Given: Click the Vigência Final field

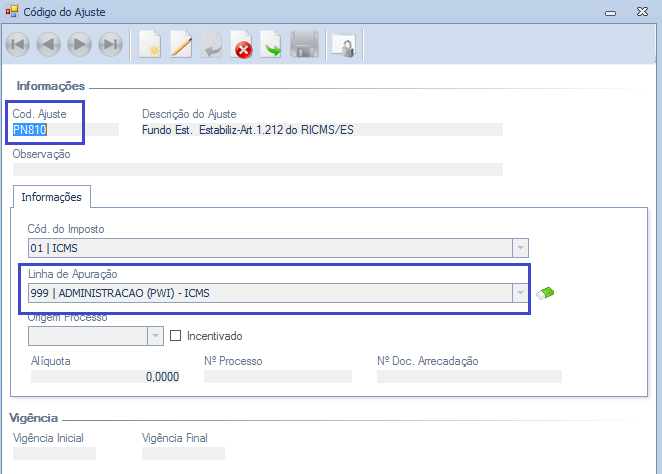Looking at the screenshot, I should [183, 453].
